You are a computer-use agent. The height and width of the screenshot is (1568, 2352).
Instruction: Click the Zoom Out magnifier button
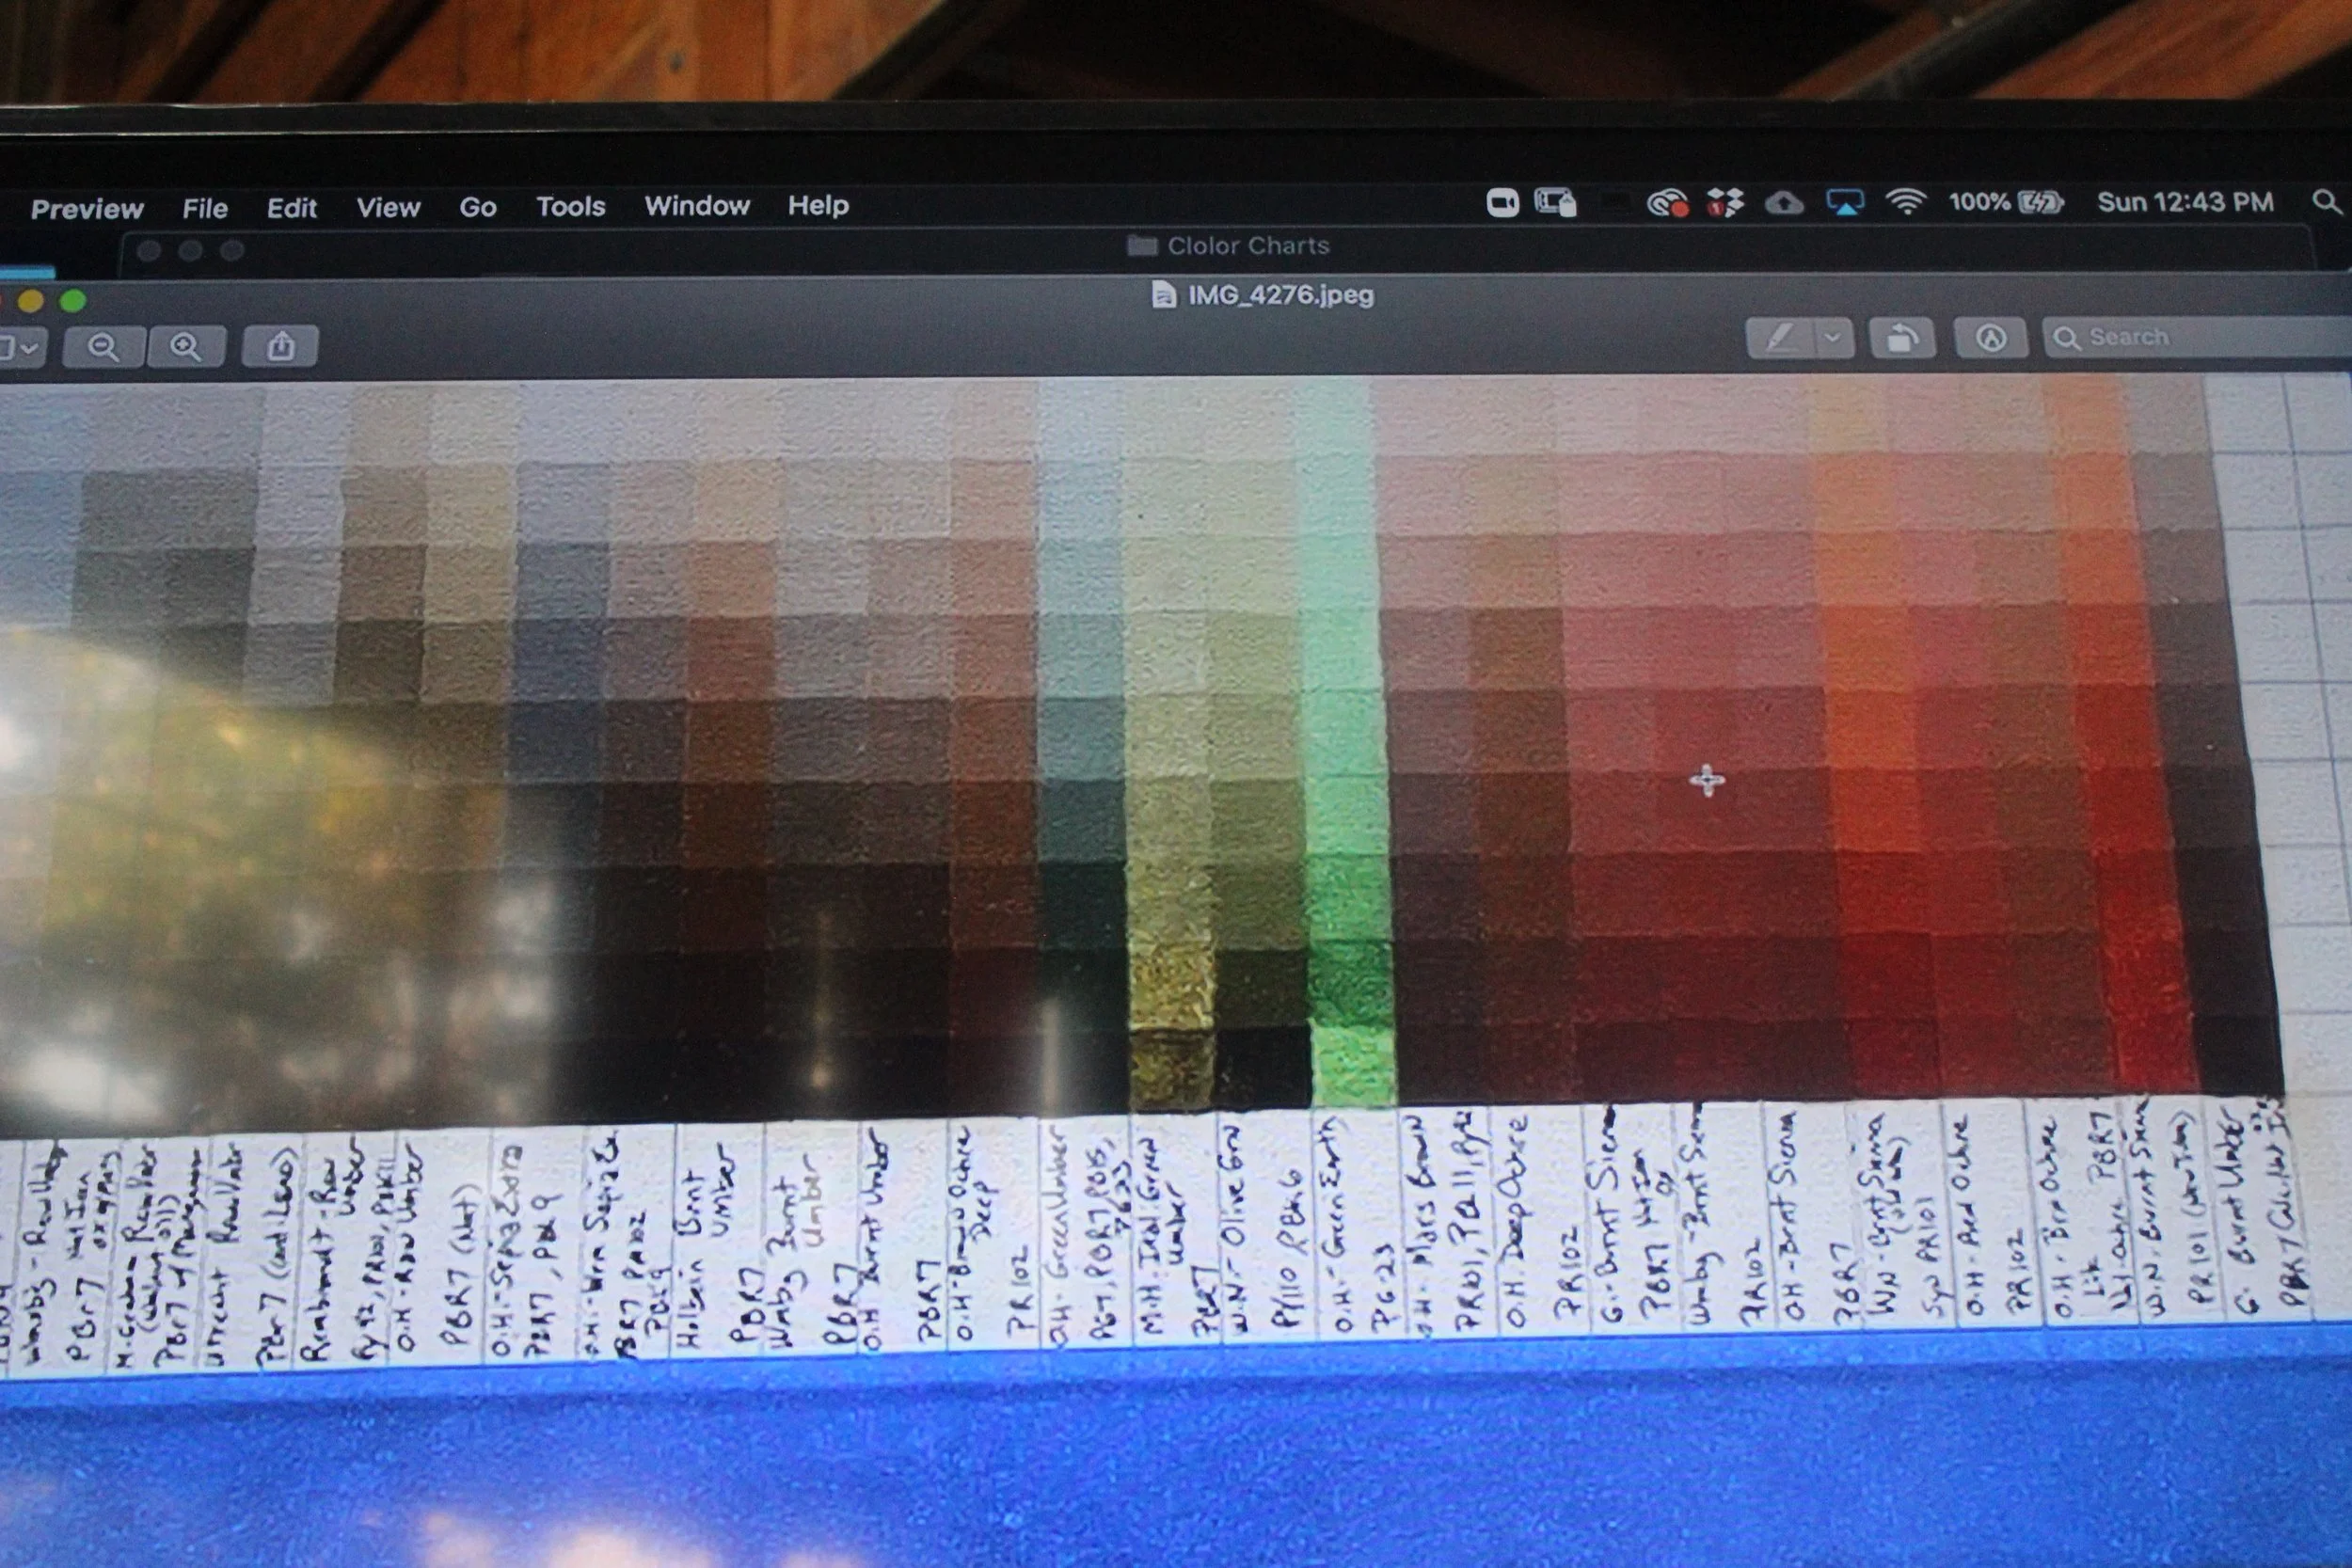pos(103,347)
